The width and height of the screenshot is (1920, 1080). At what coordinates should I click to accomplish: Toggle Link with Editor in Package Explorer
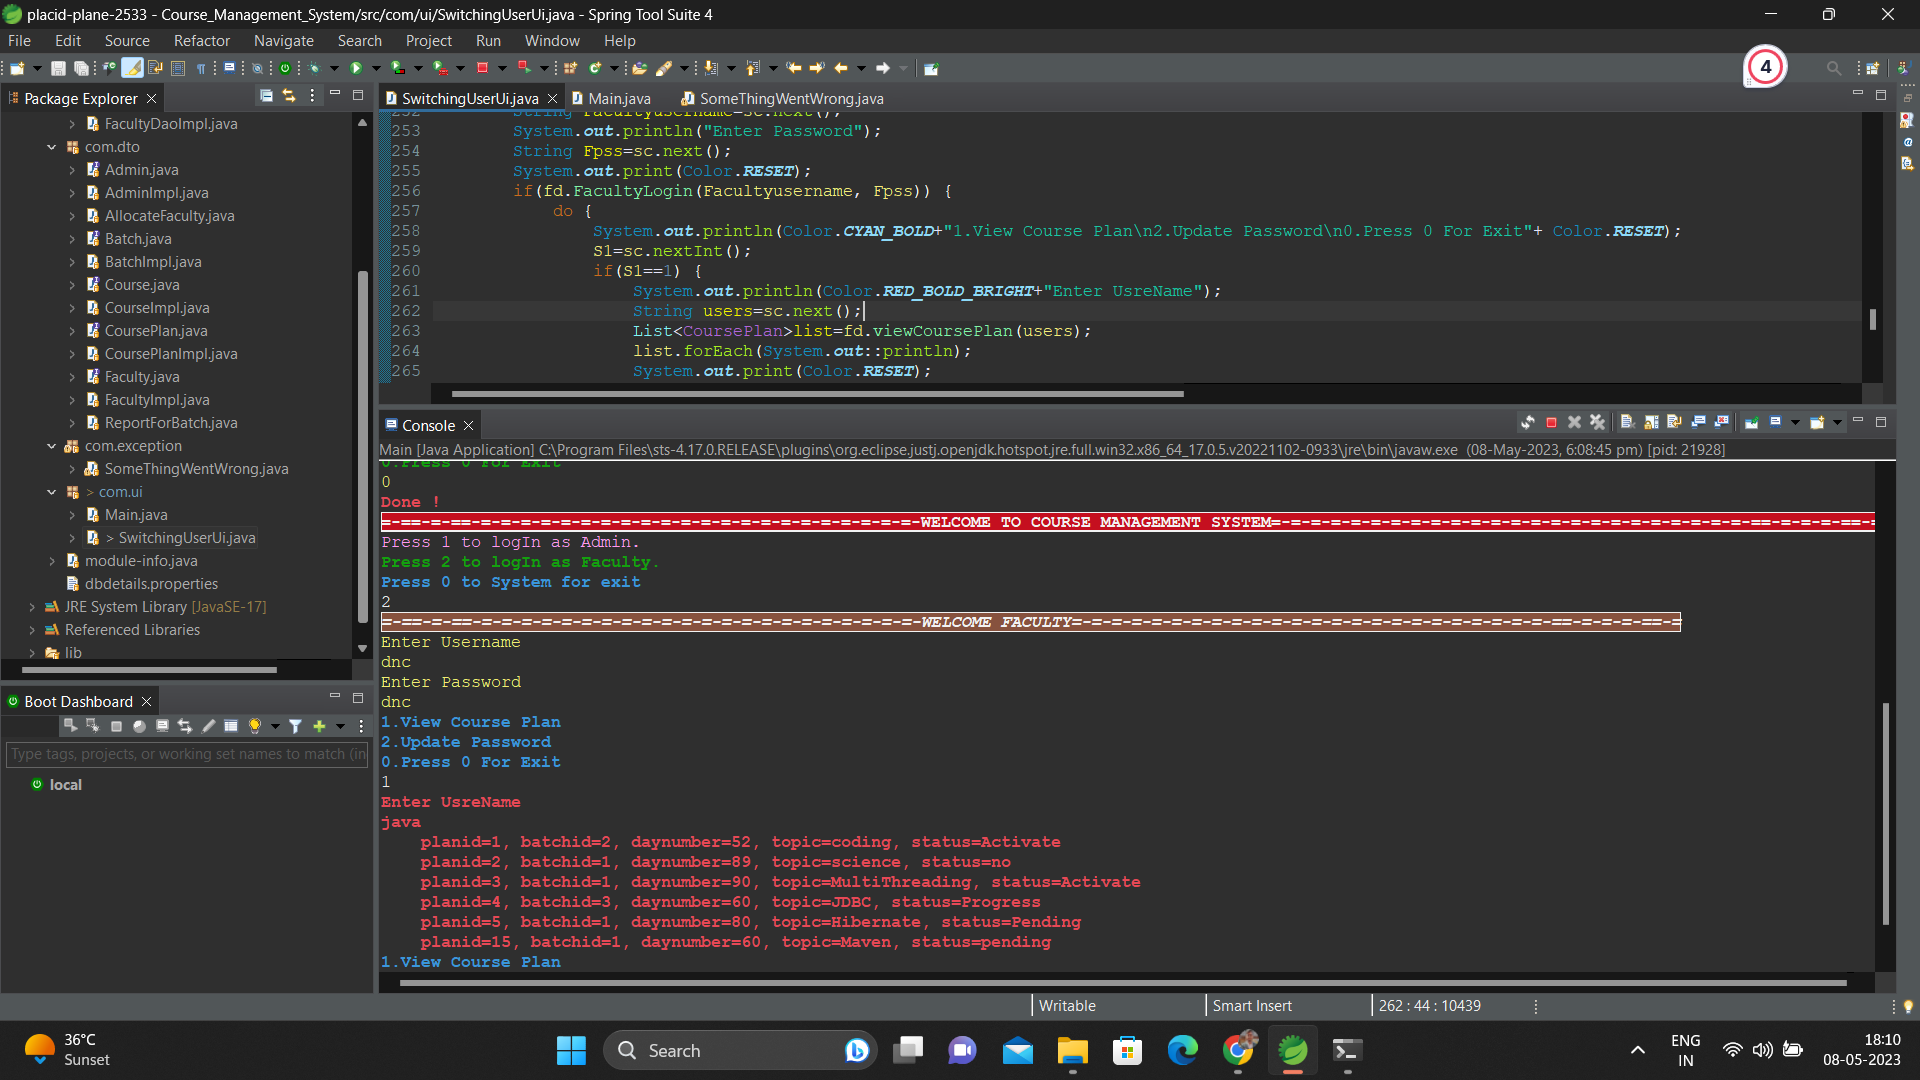[288, 95]
